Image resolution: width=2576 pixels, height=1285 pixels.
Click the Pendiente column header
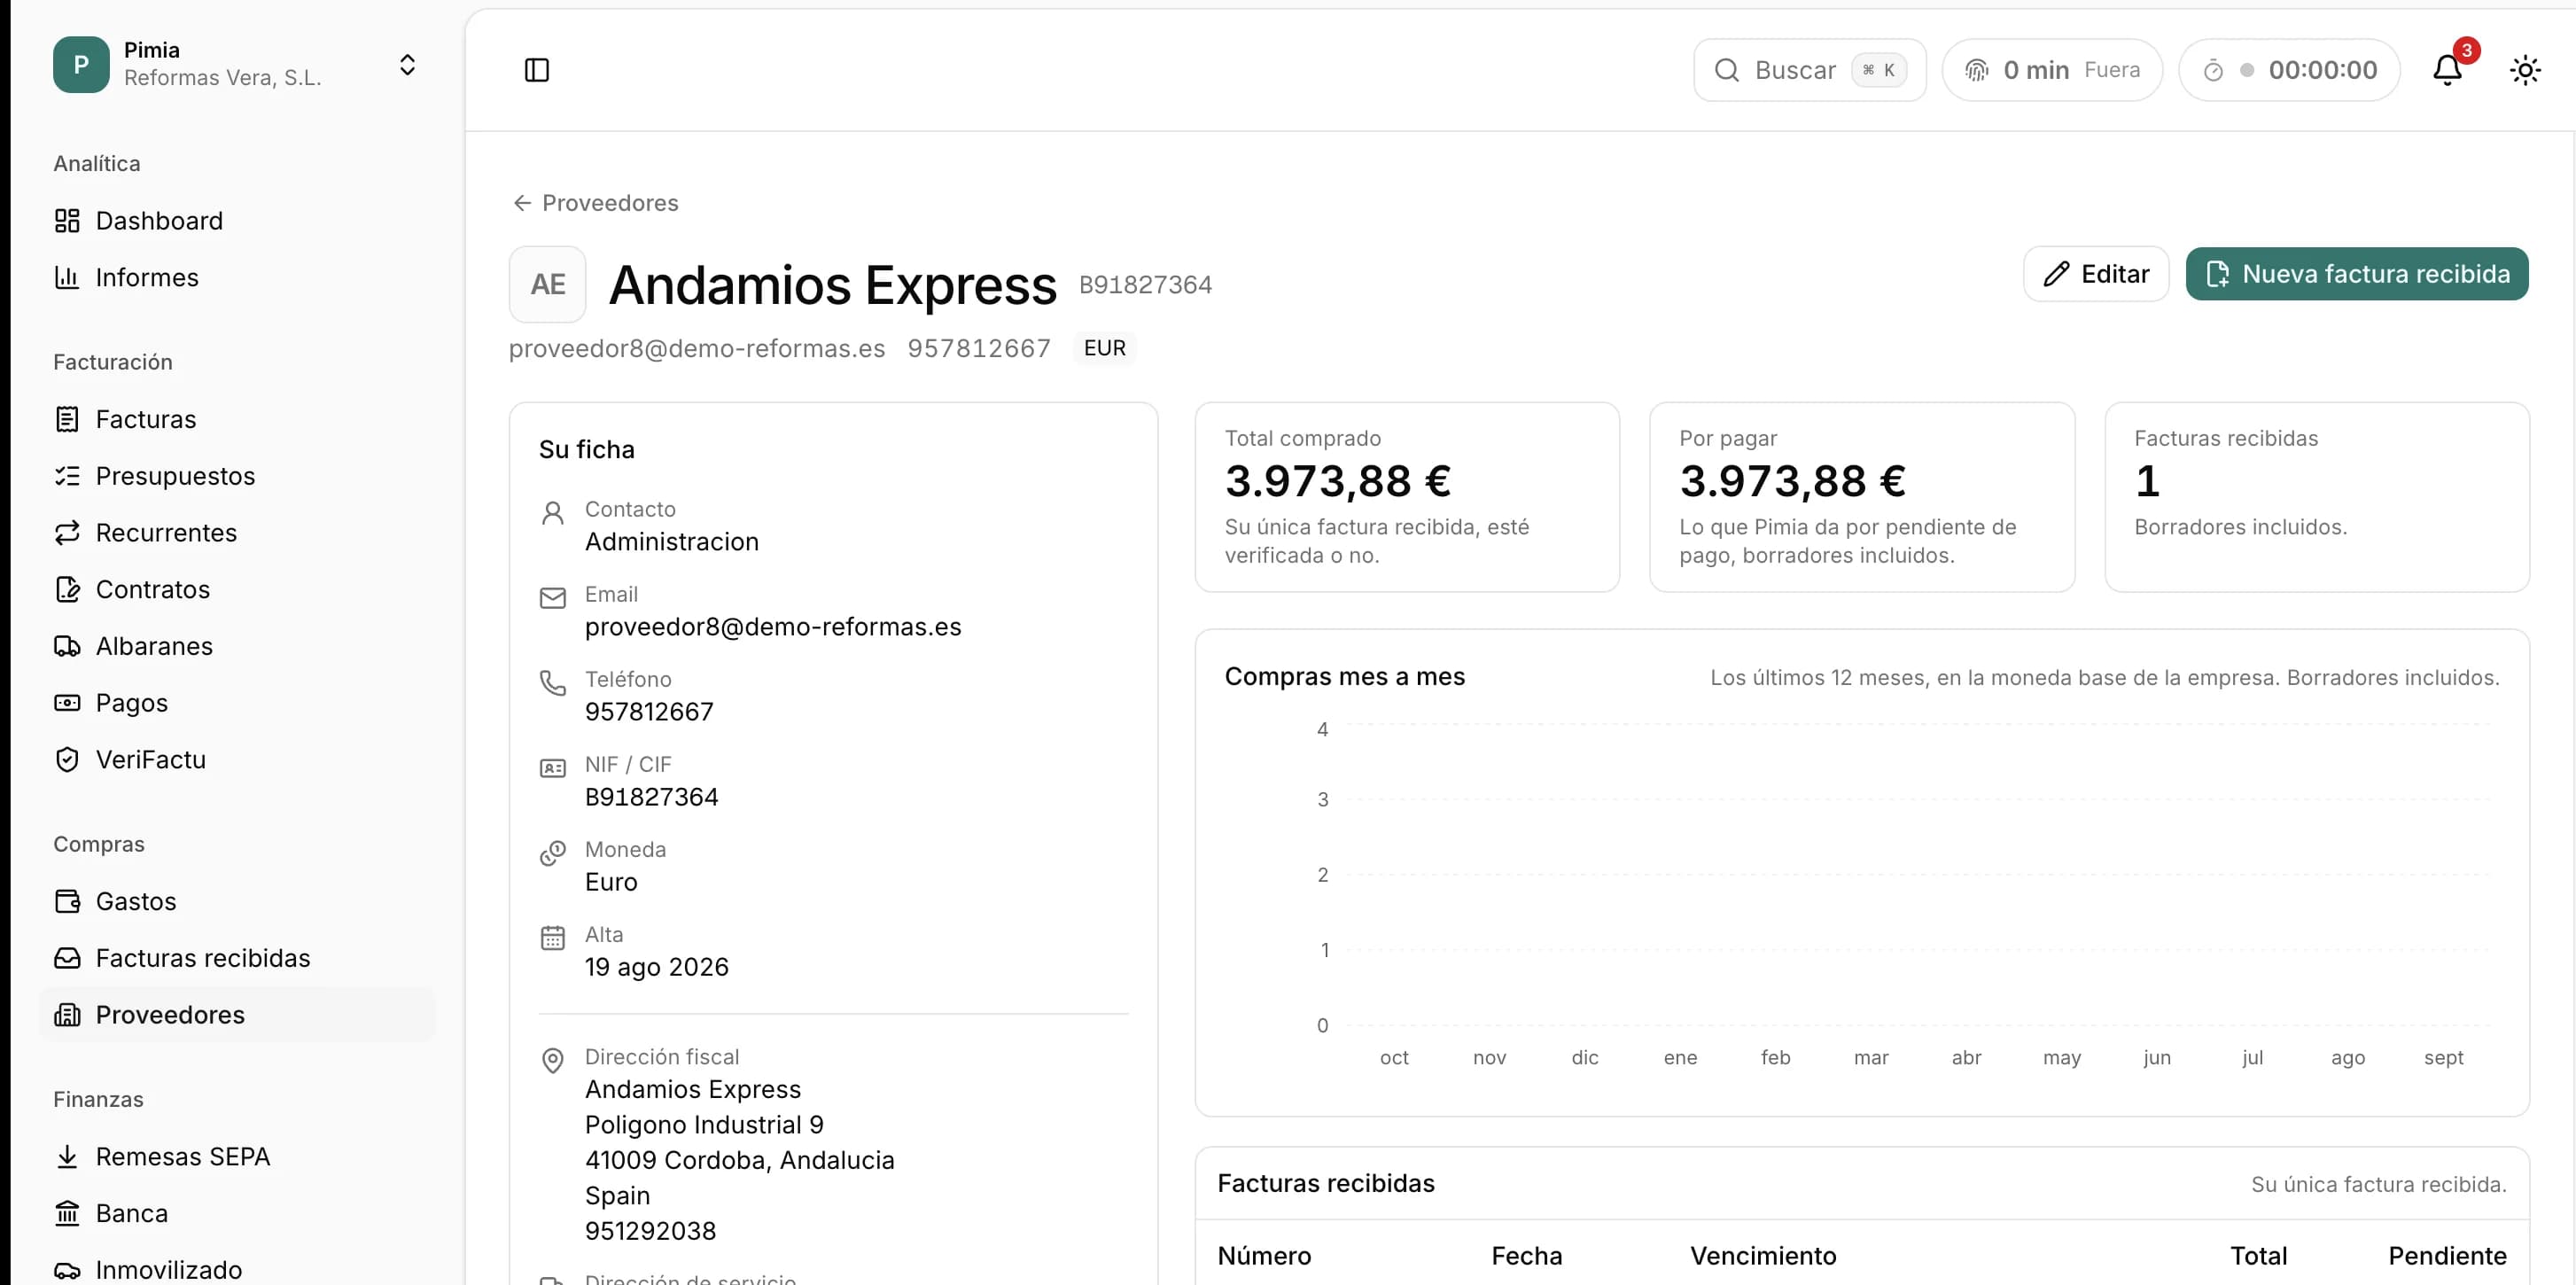(x=2448, y=1256)
